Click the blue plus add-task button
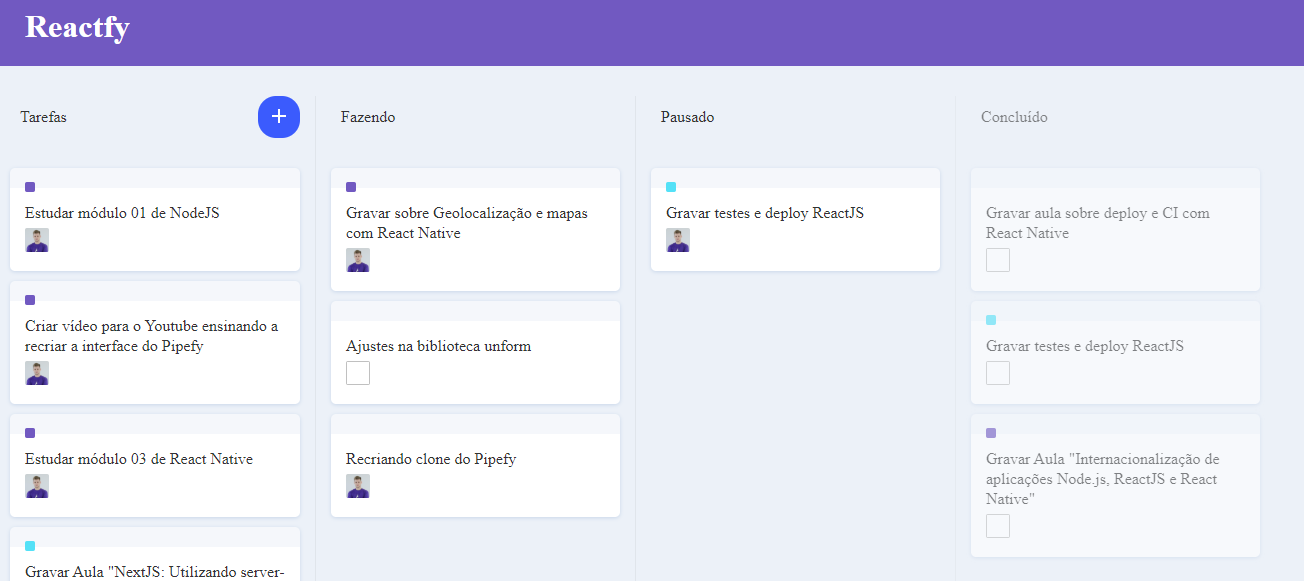The width and height of the screenshot is (1304, 581). pyautogui.click(x=279, y=117)
